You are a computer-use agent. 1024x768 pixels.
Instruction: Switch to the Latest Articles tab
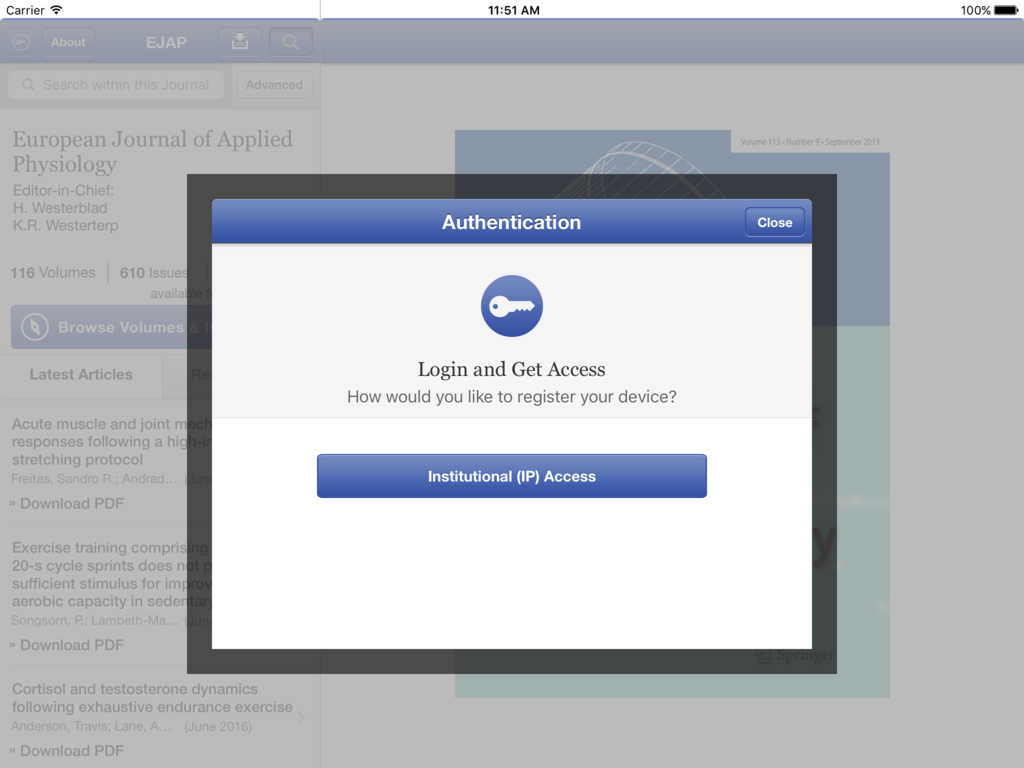click(x=81, y=374)
